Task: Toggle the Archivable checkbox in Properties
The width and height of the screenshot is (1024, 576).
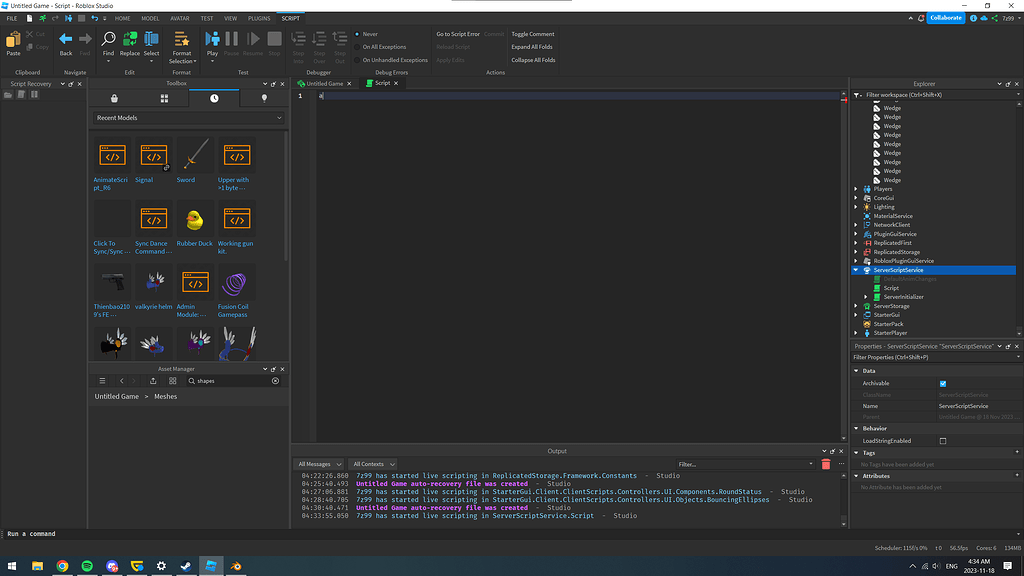Action: 941,383
